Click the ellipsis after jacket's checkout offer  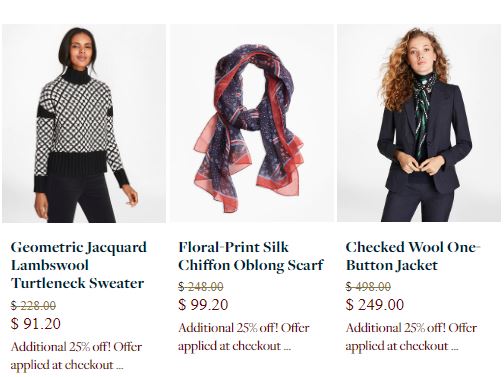[455, 347]
